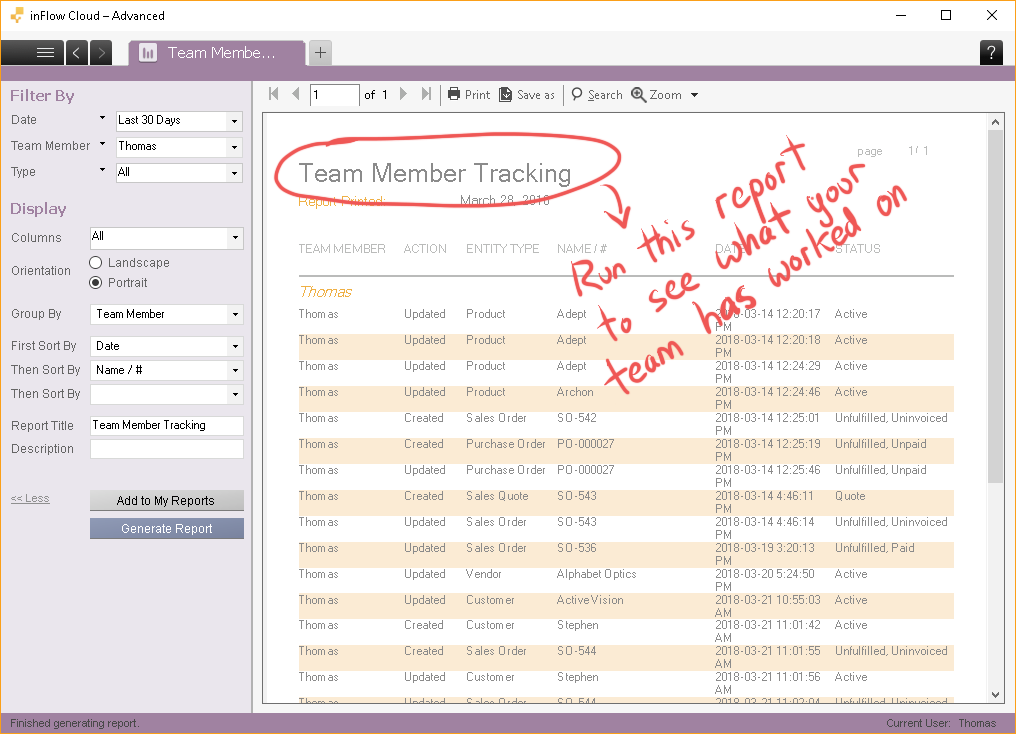The height and width of the screenshot is (734, 1016).
Task: Click the Unfulfilled, Paid status text
Action: point(874,548)
